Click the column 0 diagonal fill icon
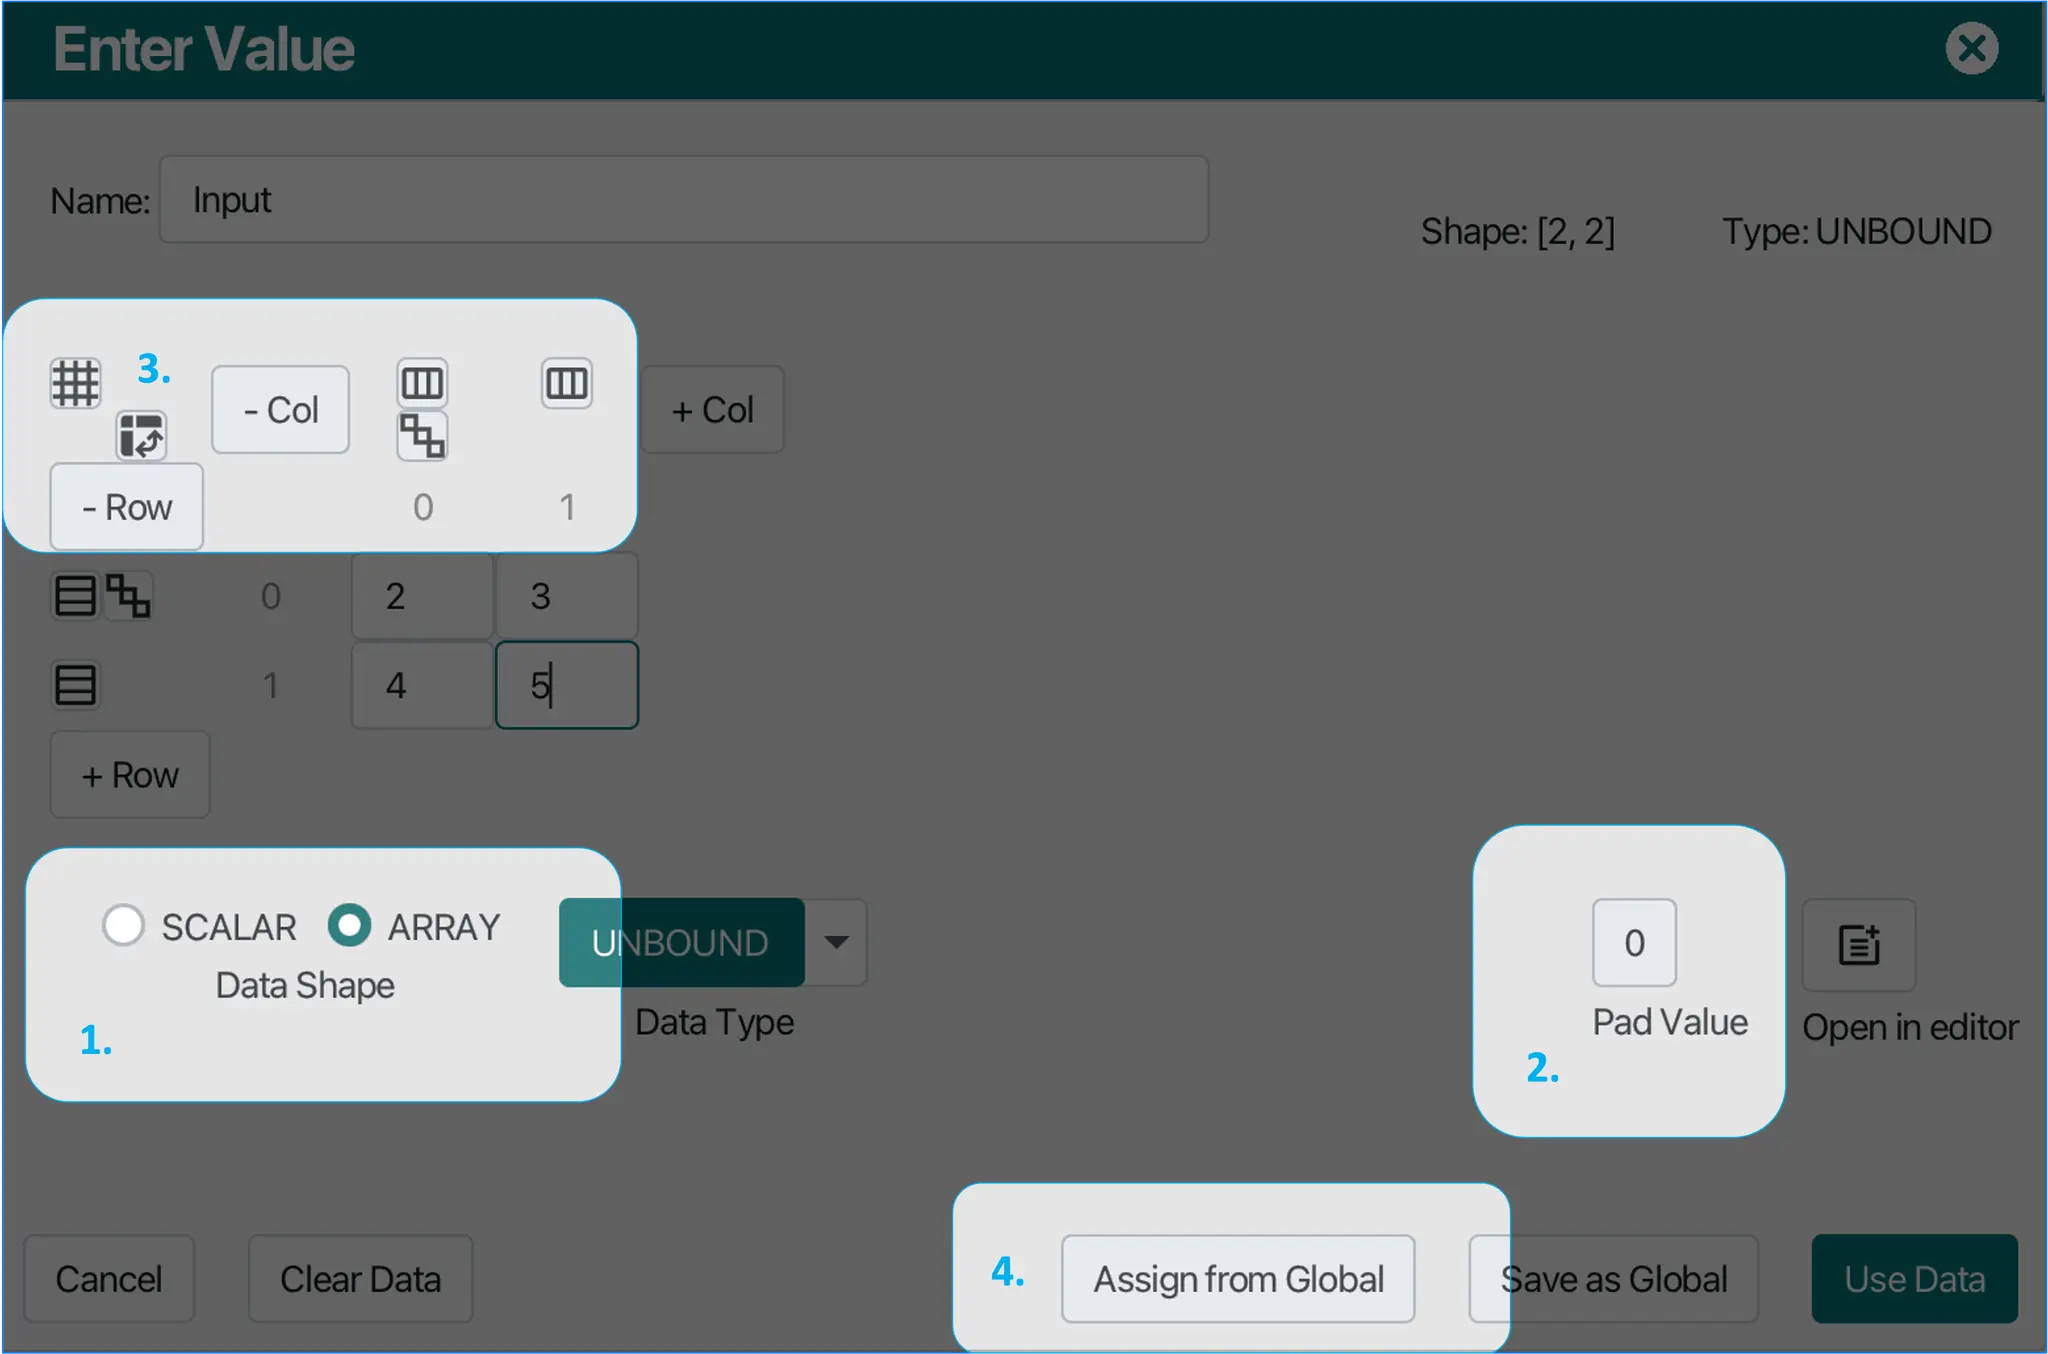The image size is (2048, 1354). click(x=422, y=436)
